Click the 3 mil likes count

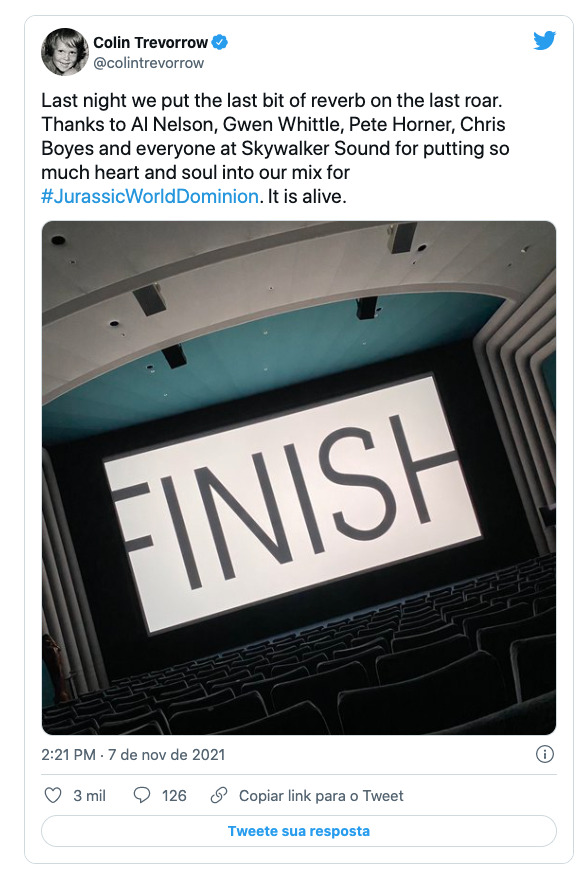click(x=89, y=796)
